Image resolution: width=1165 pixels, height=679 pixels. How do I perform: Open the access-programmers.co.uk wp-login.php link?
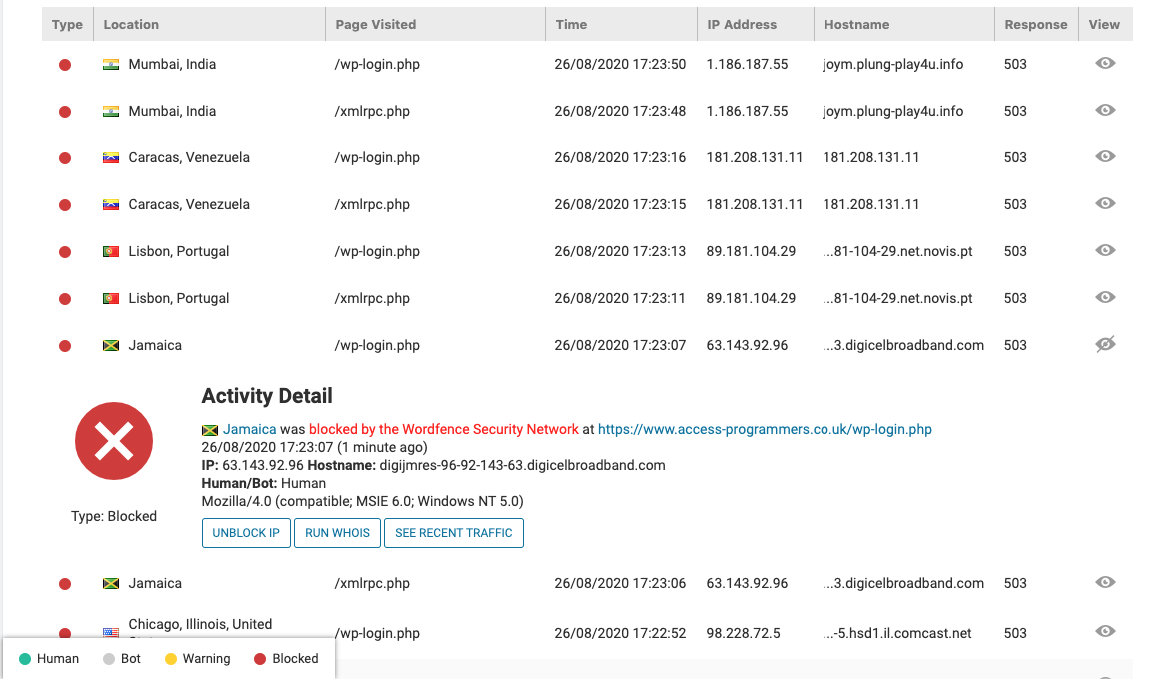(x=765, y=429)
